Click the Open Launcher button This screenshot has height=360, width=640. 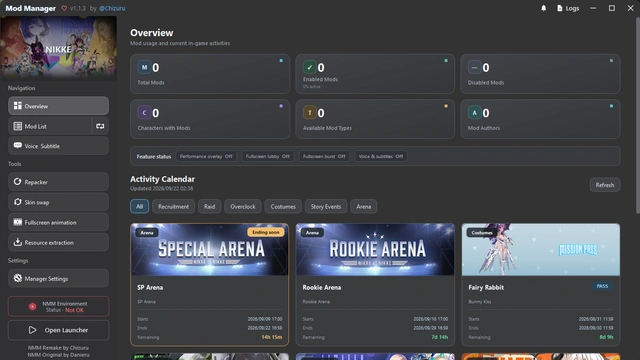click(x=58, y=330)
